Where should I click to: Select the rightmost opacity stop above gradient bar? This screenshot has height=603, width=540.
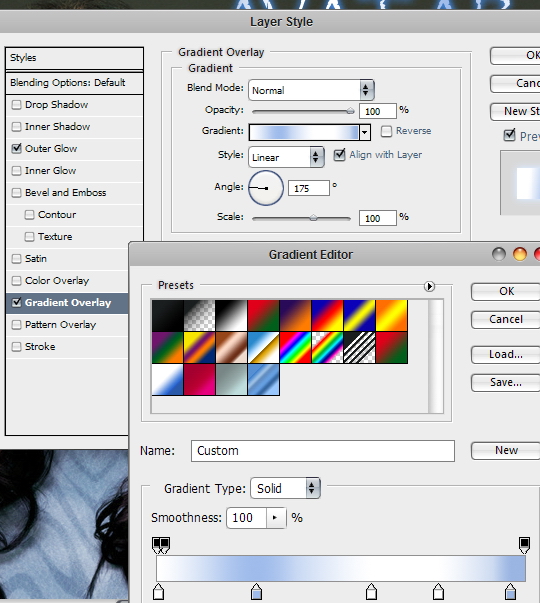pyautogui.click(x=524, y=545)
